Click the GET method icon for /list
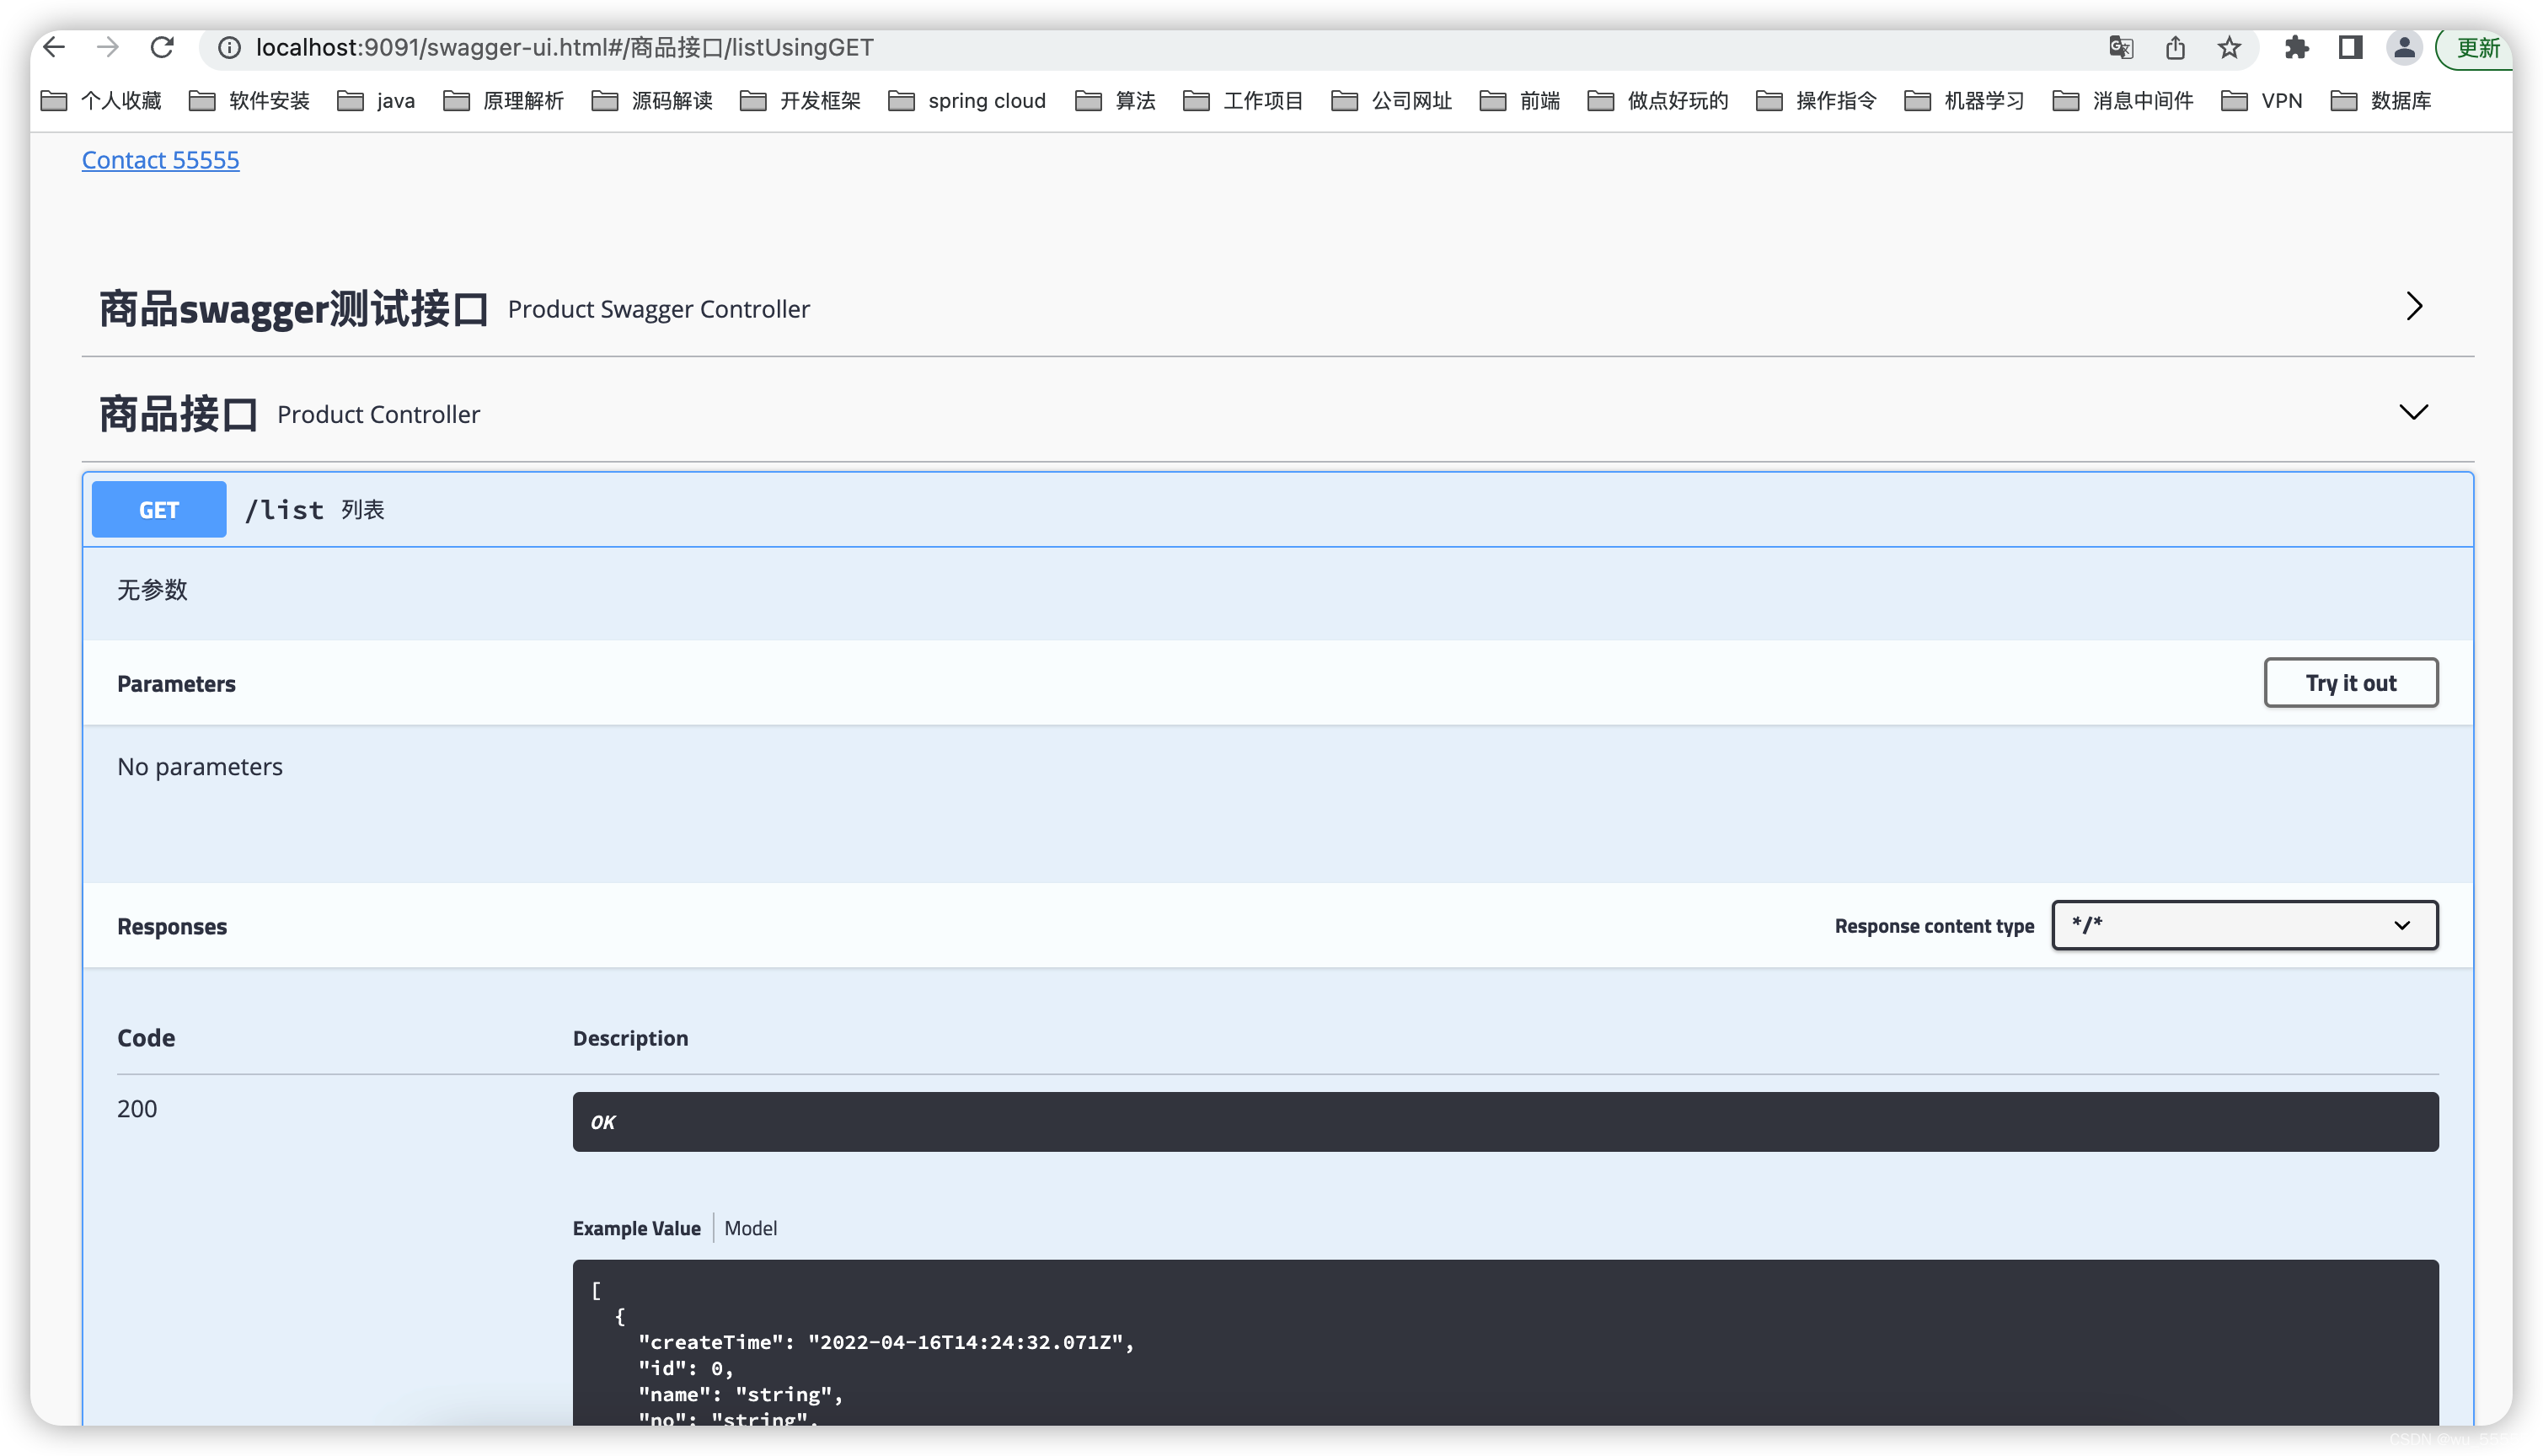The image size is (2543, 1456). pyautogui.click(x=159, y=508)
